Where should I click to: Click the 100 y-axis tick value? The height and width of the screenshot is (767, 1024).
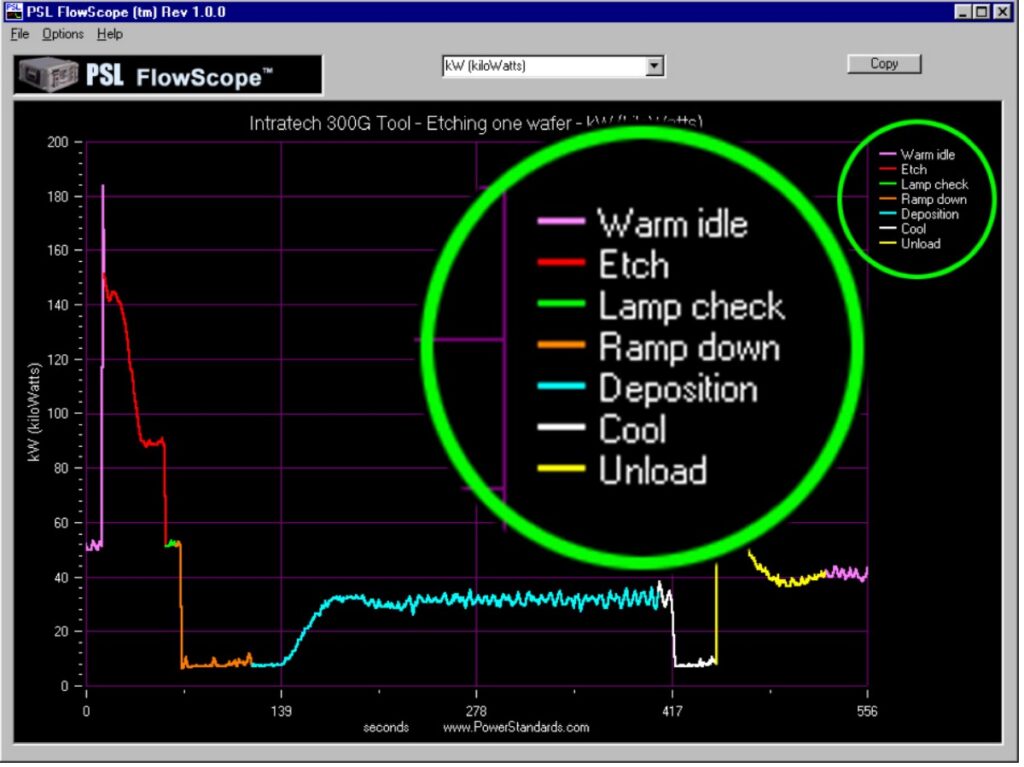pos(58,416)
